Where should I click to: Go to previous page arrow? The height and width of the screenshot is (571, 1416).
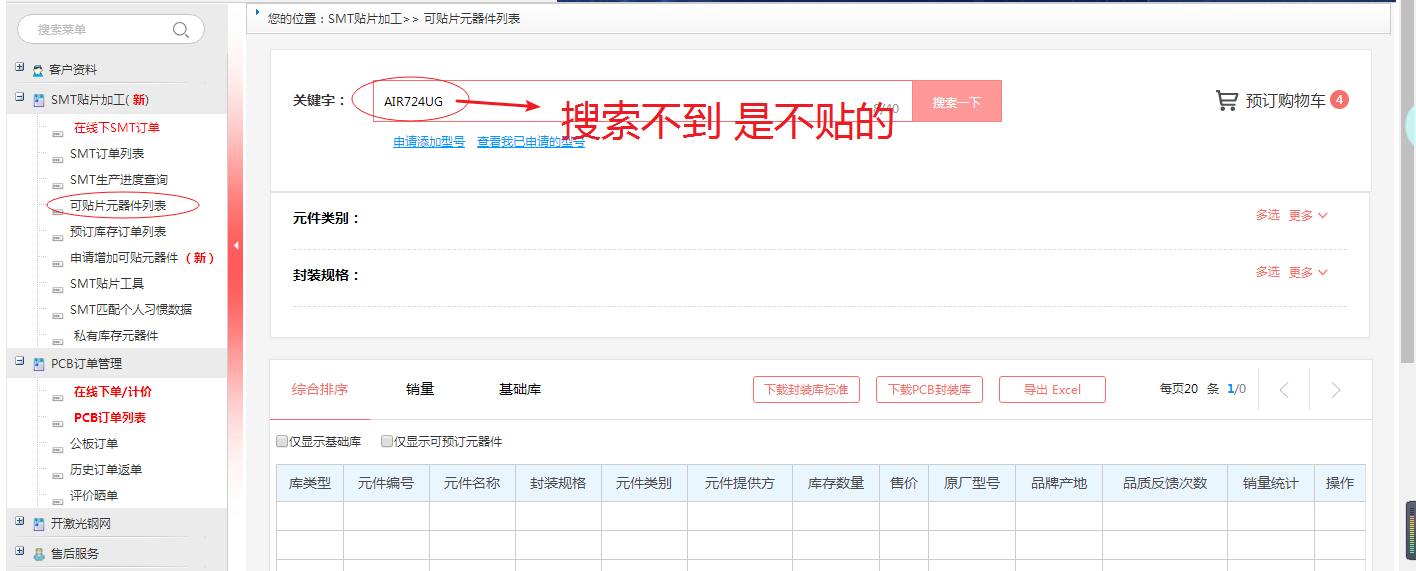(x=1284, y=390)
